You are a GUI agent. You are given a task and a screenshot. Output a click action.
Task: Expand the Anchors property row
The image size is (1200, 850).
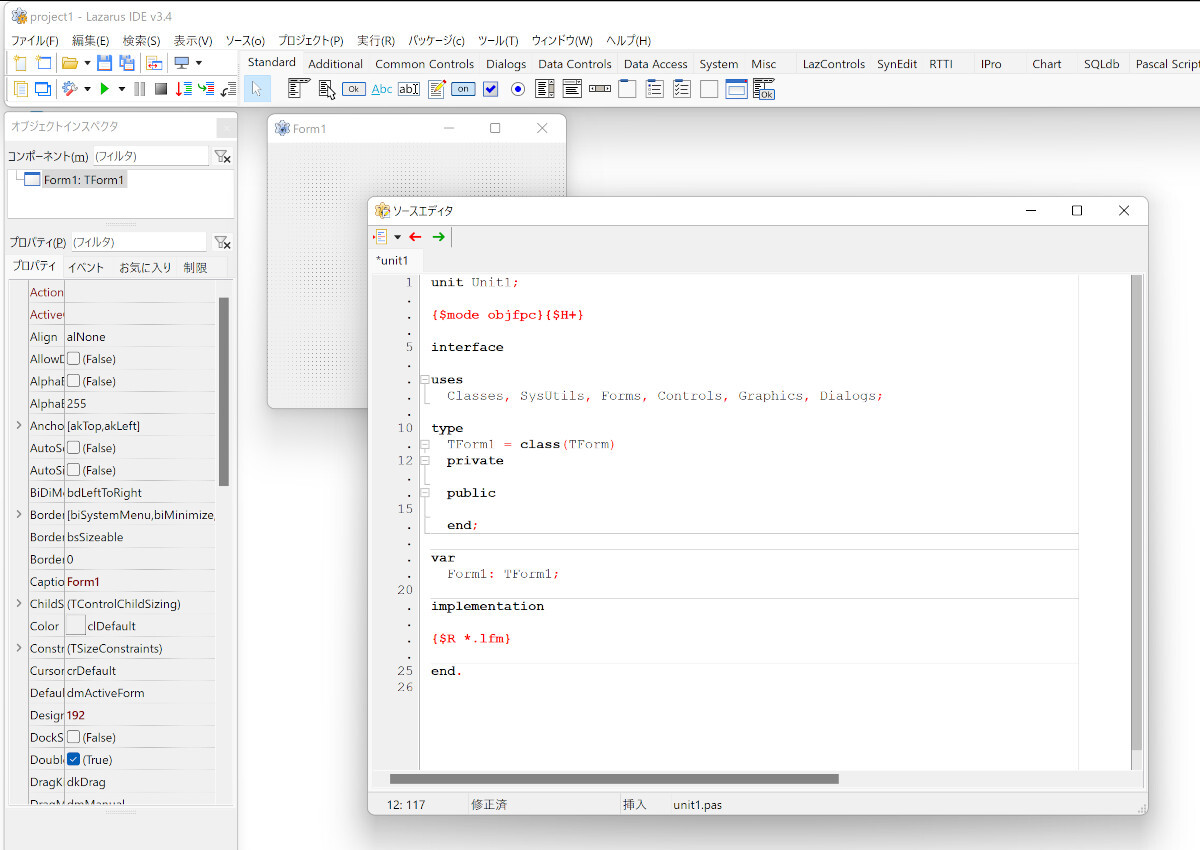click(18, 426)
